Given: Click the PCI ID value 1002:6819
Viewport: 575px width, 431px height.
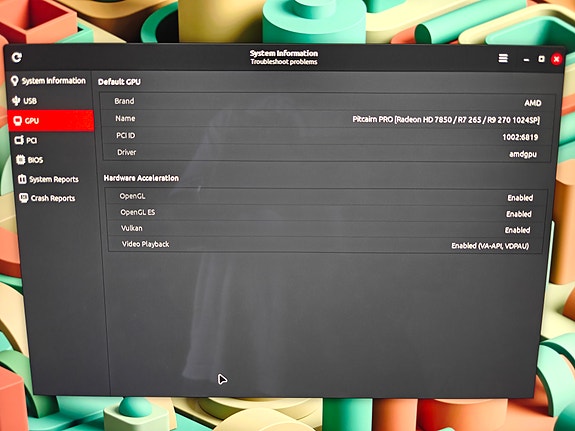Looking at the screenshot, I should coord(520,137).
